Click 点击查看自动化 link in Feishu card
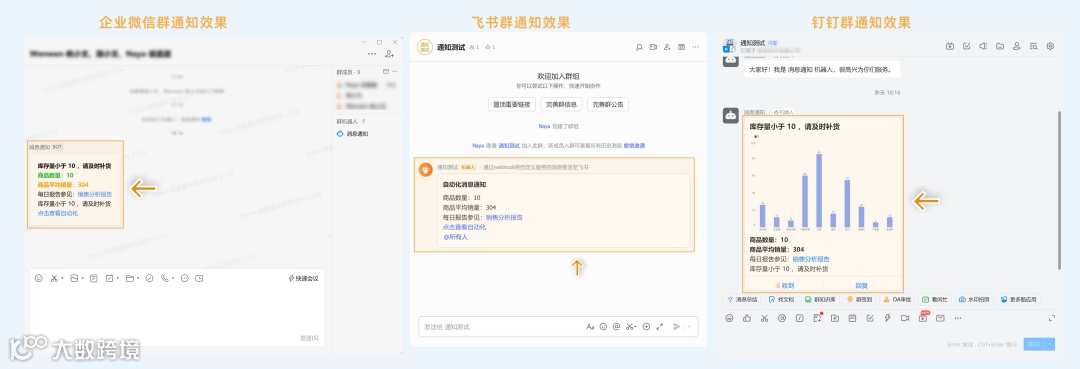This screenshot has height=369, width=1080. click(464, 226)
